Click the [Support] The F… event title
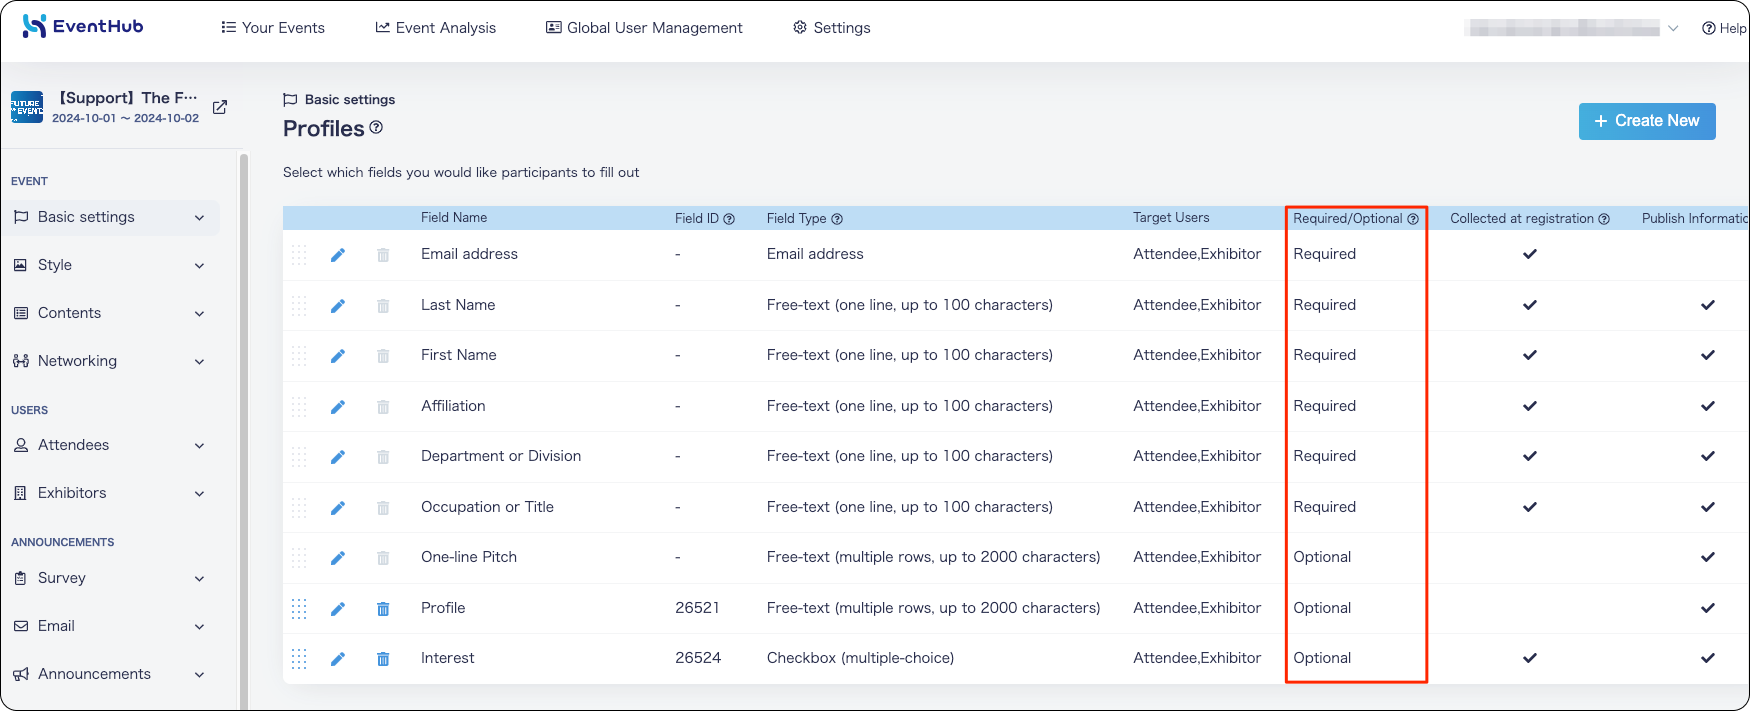This screenshot has height=711, width=1750. 128,98
